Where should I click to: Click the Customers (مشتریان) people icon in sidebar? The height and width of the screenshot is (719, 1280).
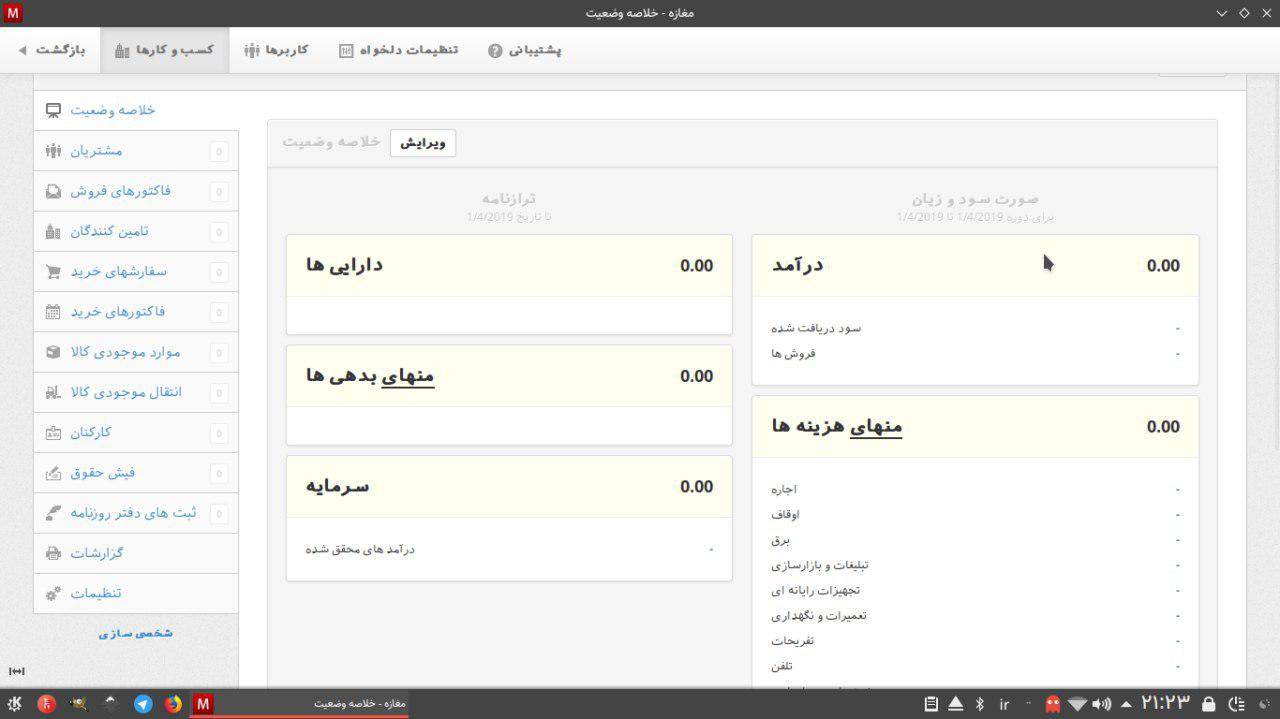(54, 151)
